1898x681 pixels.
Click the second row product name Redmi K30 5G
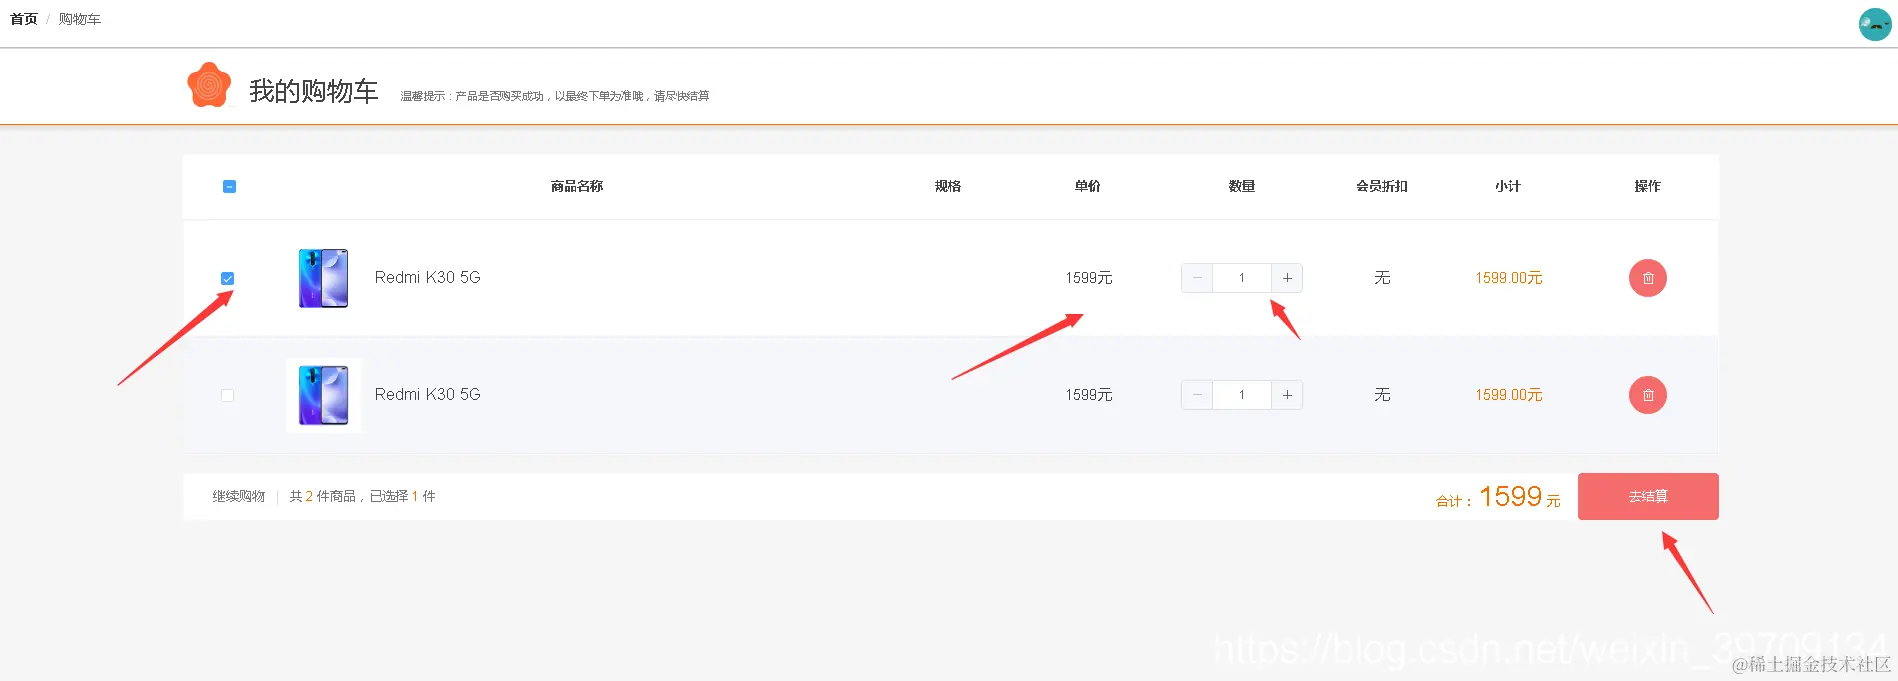[x=427, y=394]
